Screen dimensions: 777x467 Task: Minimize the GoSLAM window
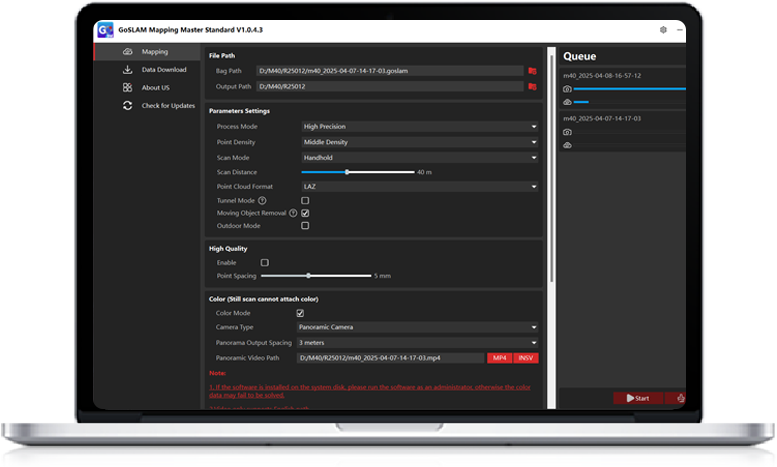680,30
